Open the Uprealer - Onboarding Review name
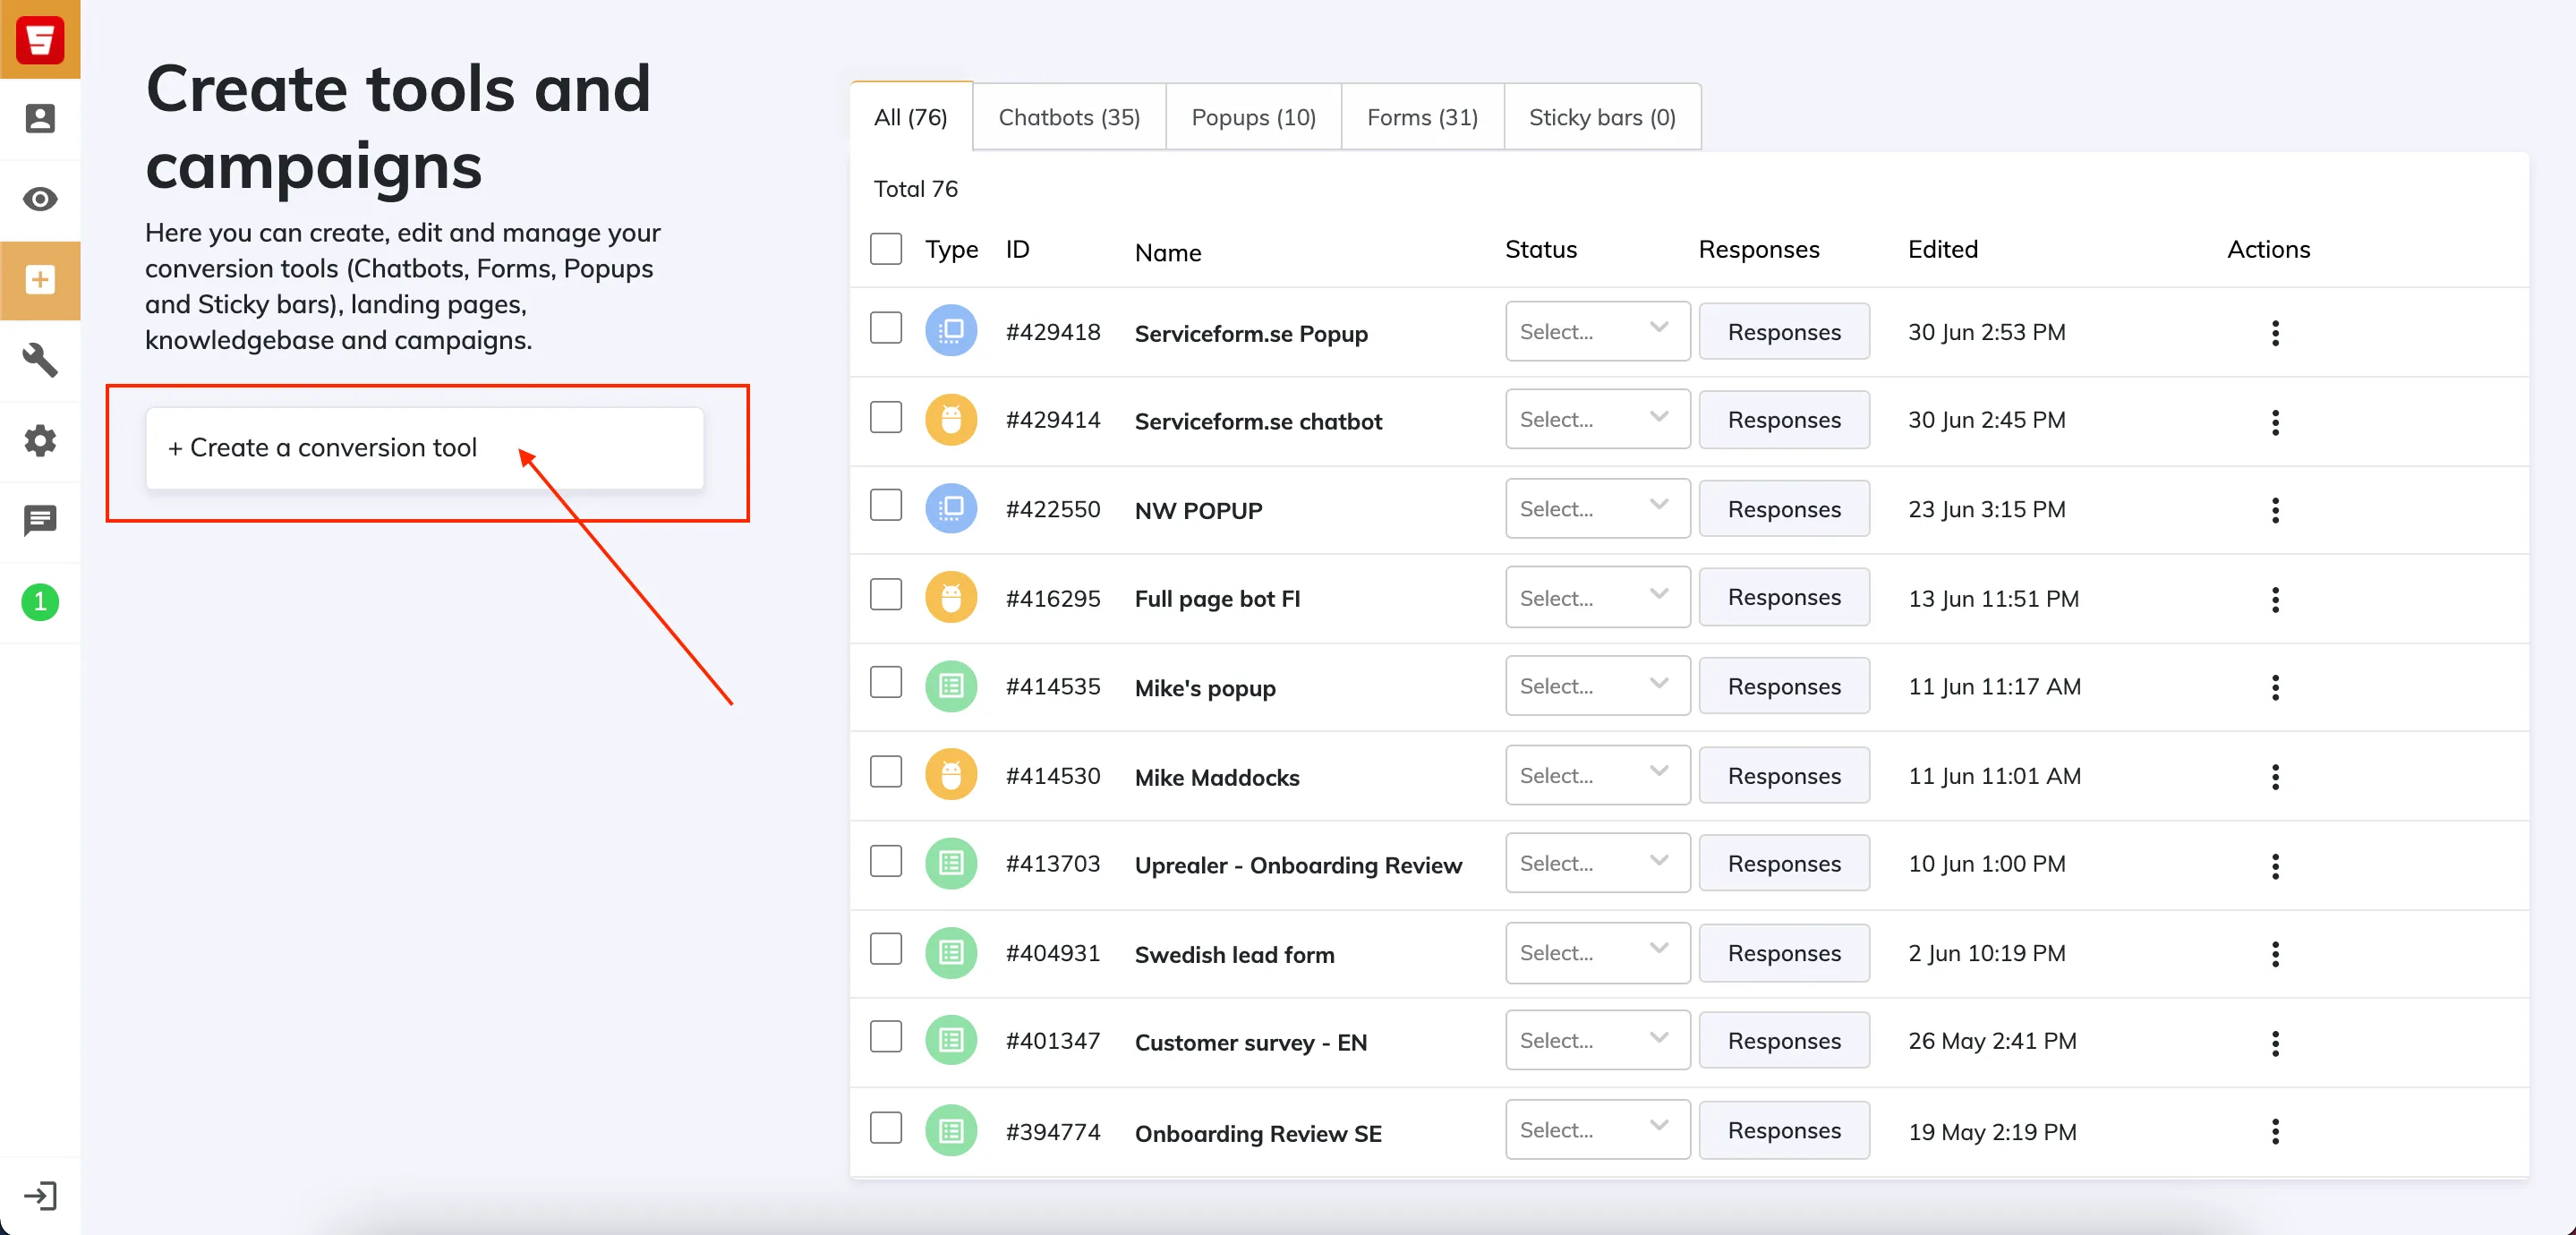The height and width of the screenshot is (1235, 2576). tap(1298, 865)
